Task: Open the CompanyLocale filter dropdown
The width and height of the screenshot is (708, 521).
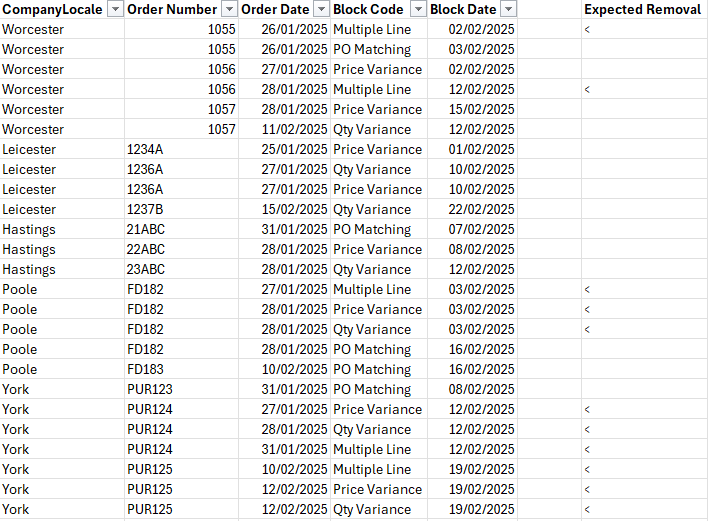Action: [x=114, y=9]
